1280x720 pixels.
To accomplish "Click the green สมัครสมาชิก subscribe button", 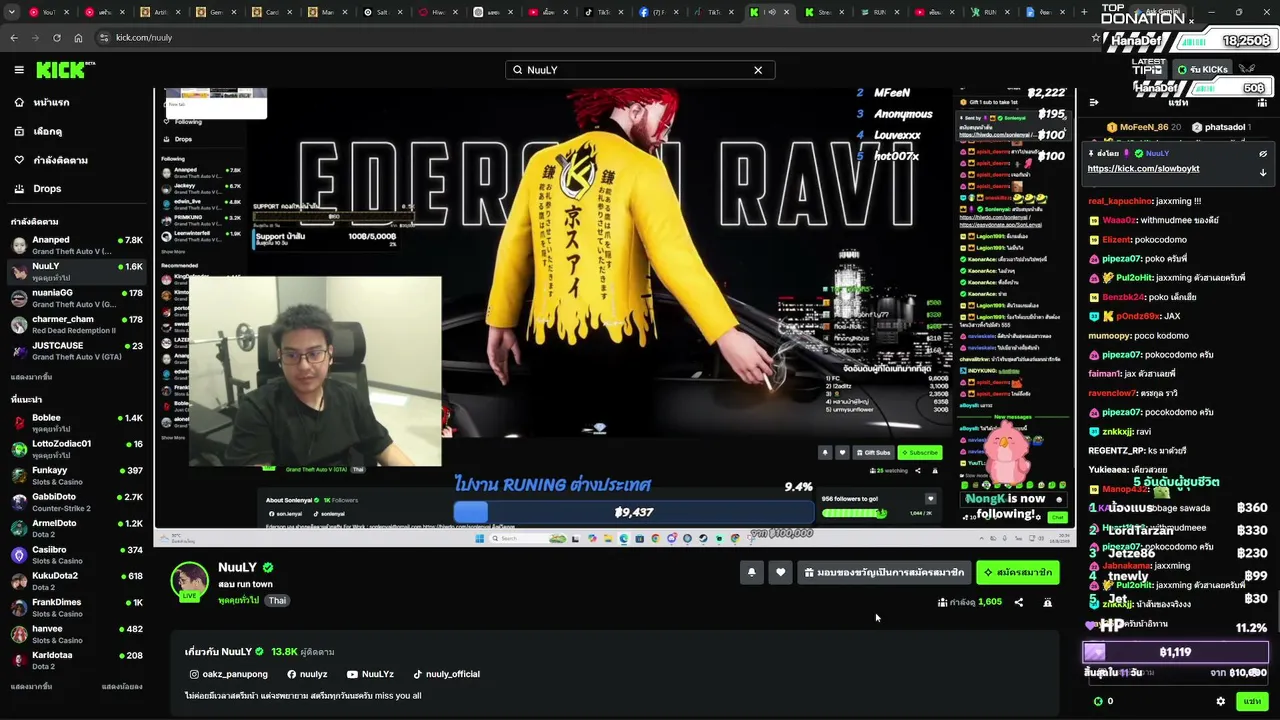I will (1018, 573).
